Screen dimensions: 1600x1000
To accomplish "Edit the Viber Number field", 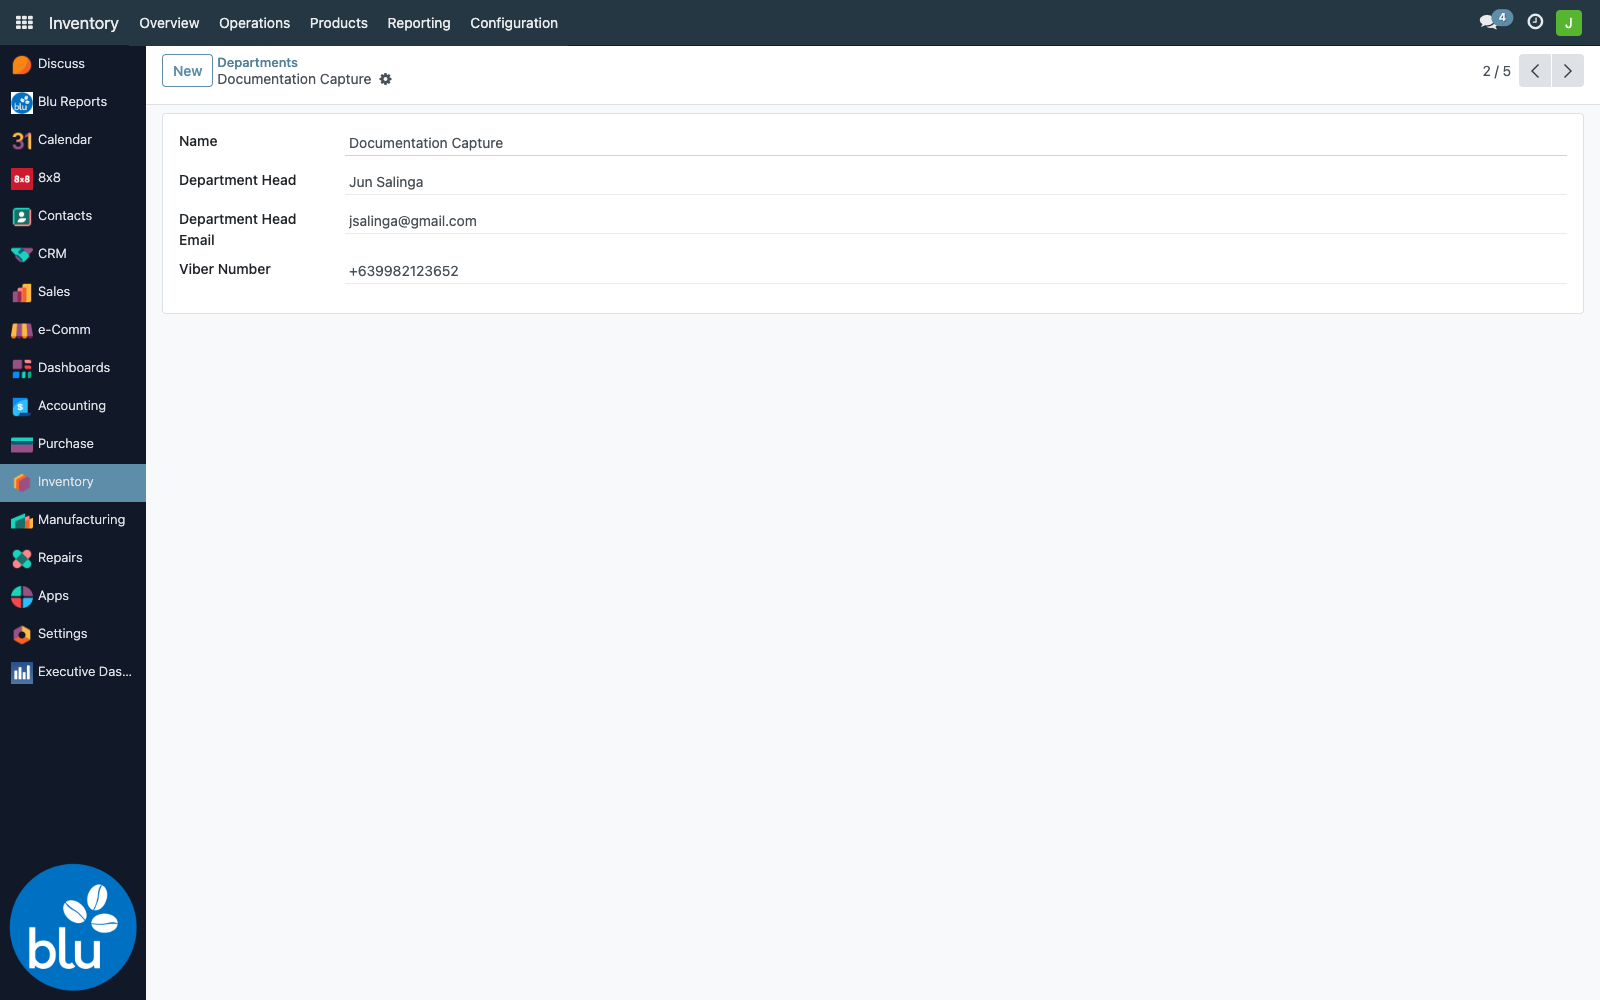I will (x=956, y=271).
